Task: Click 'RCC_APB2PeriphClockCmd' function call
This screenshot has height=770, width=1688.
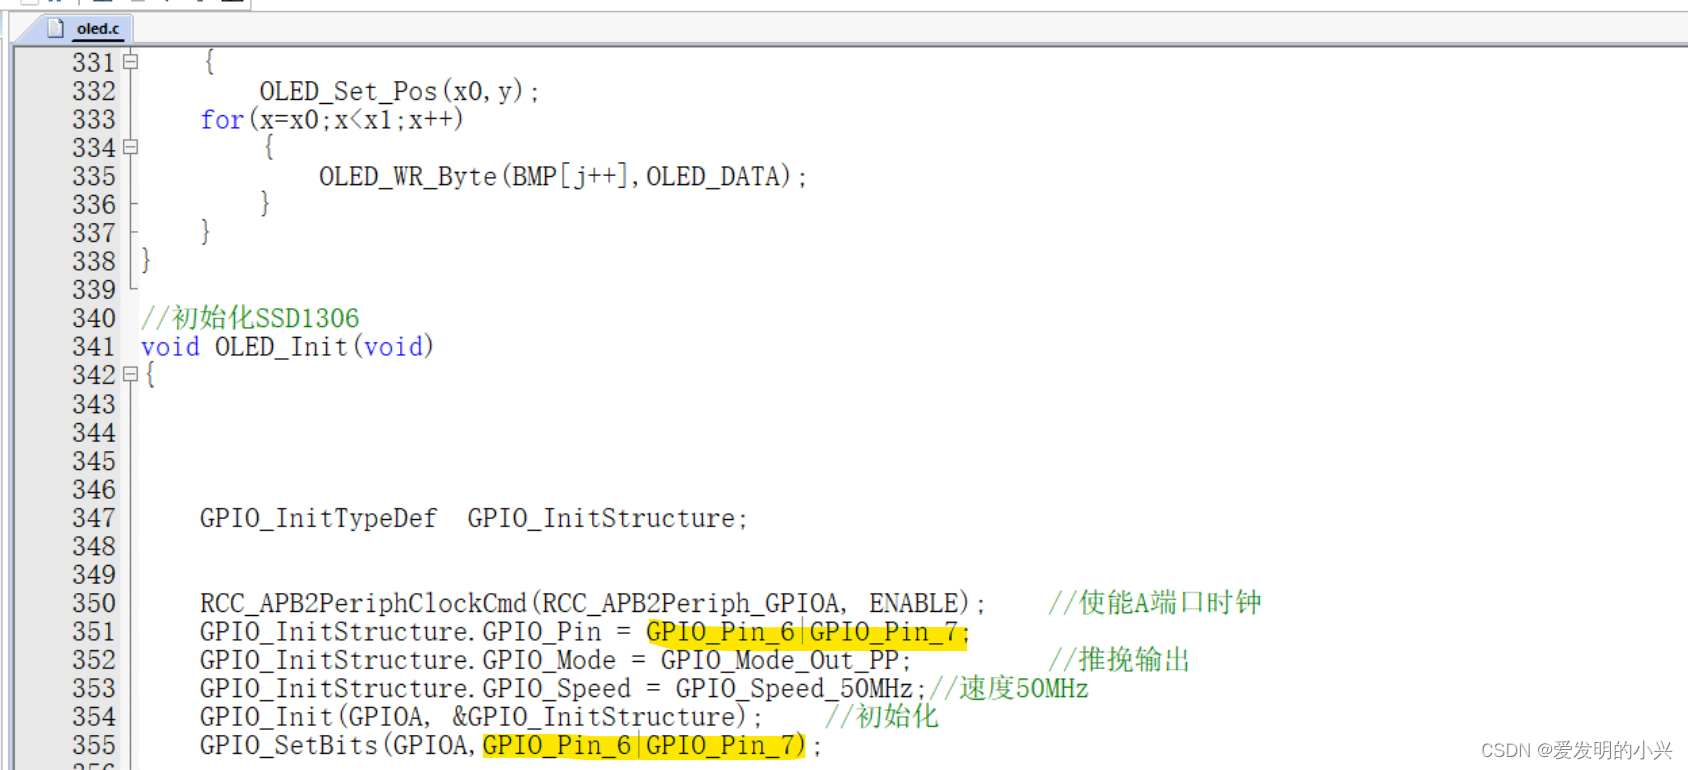Action: (x=363, y=603)
